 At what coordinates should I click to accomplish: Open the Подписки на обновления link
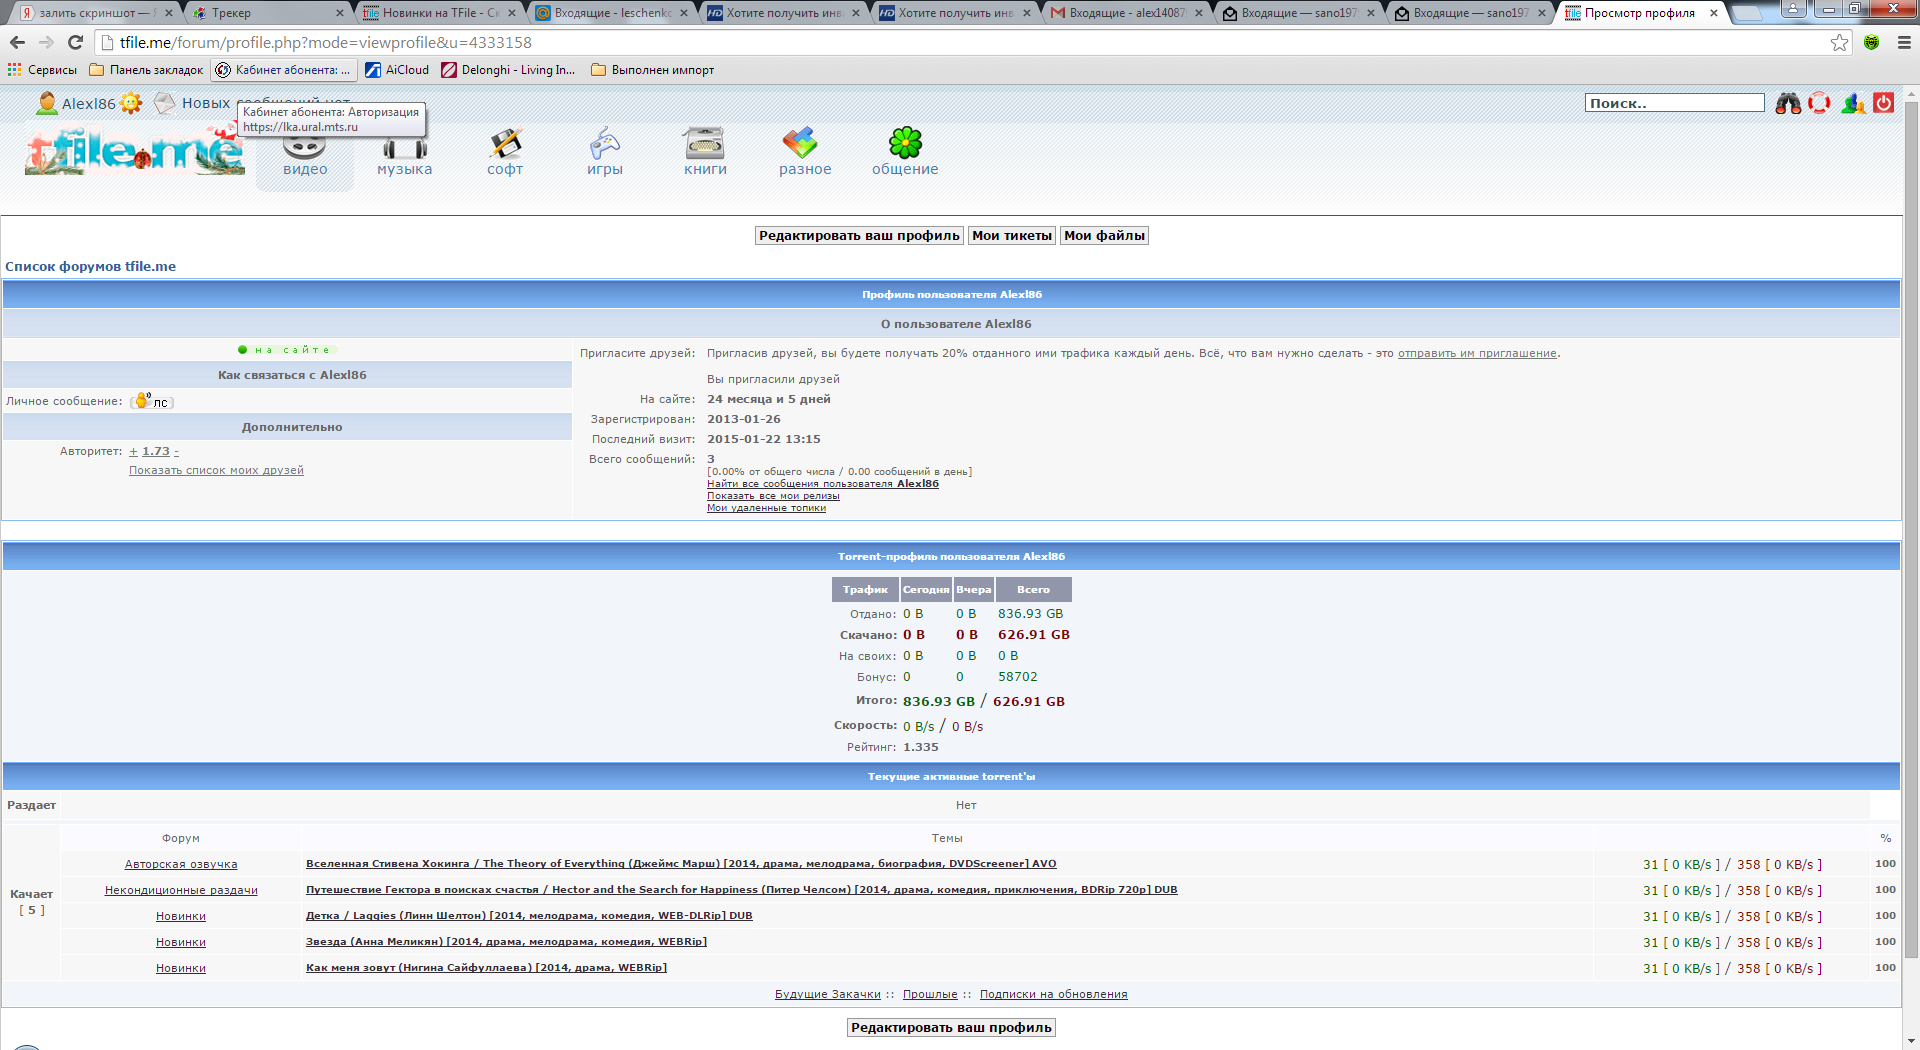[1053, 995]
